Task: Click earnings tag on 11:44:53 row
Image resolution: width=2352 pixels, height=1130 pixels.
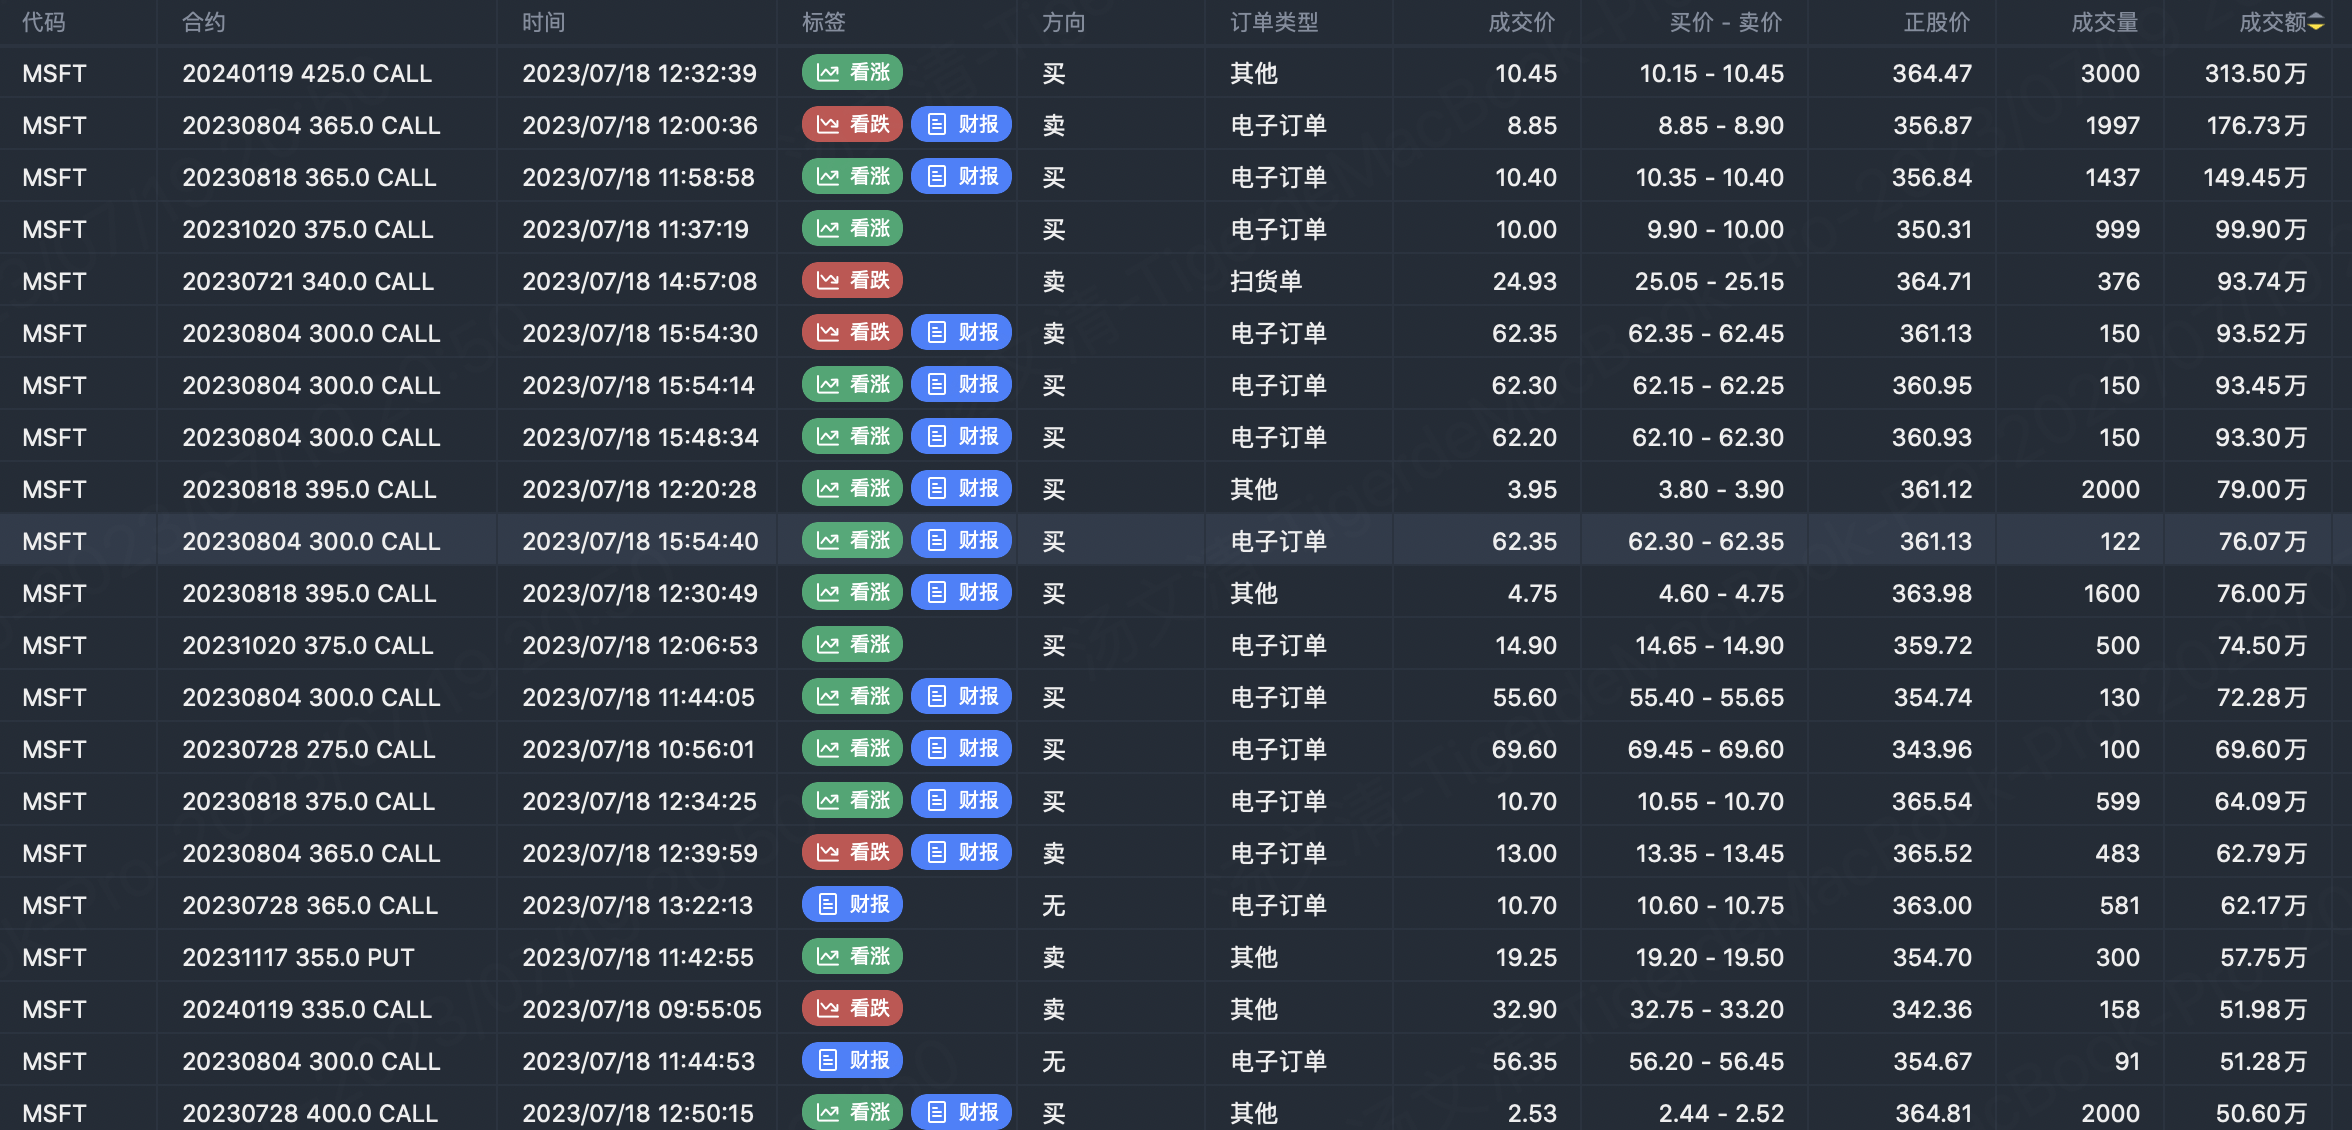Action: 852,1061
